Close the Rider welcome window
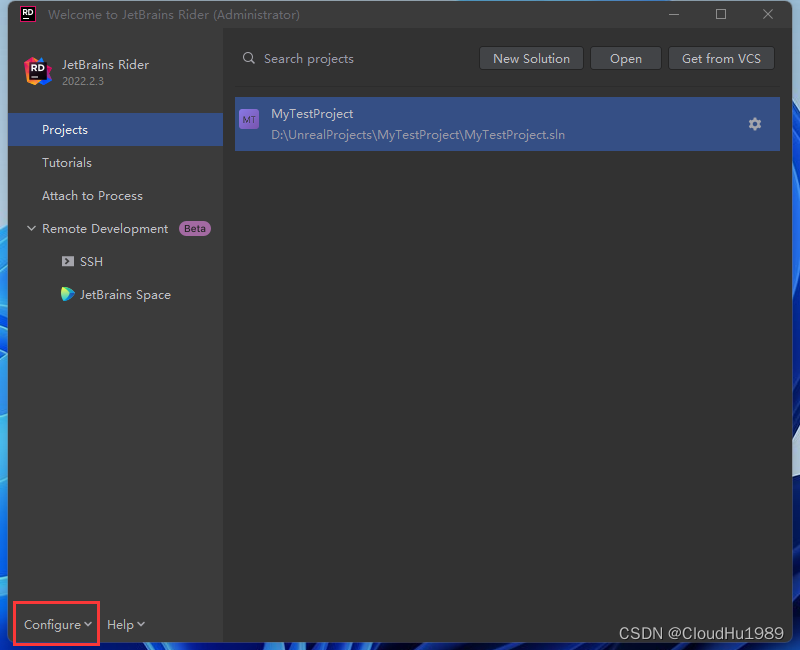This screenshot has width=800, height=650. [768, 14]
